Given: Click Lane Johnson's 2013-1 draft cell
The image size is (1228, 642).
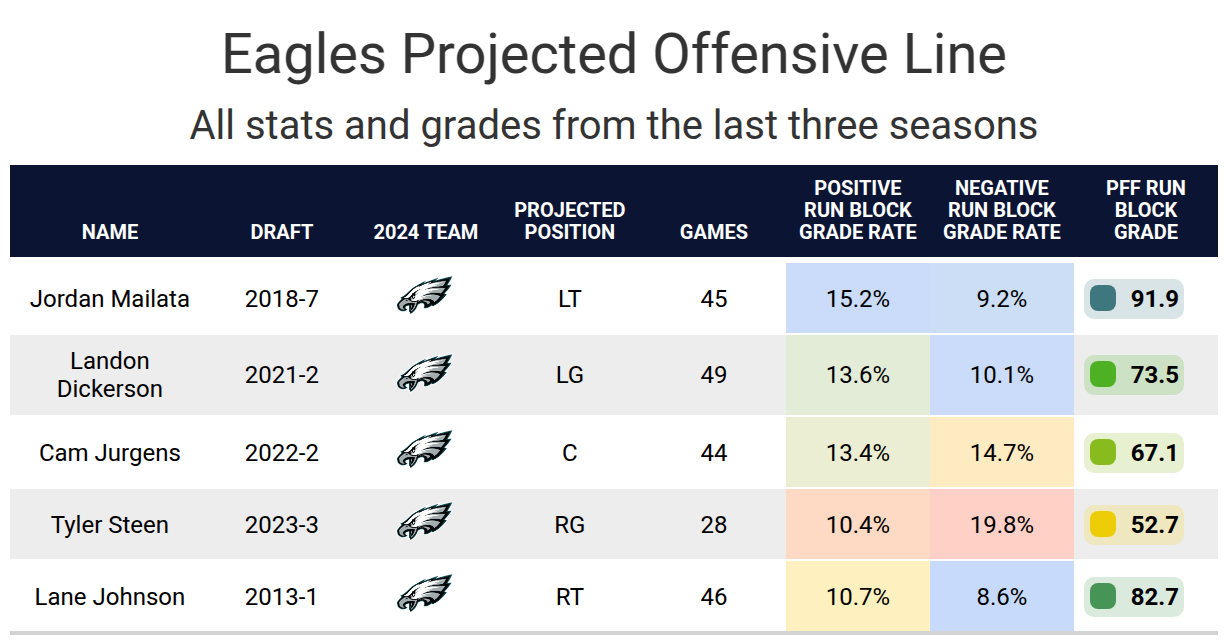Looking at the screenshot, I should pyautogui.click(x=282, y=597).
